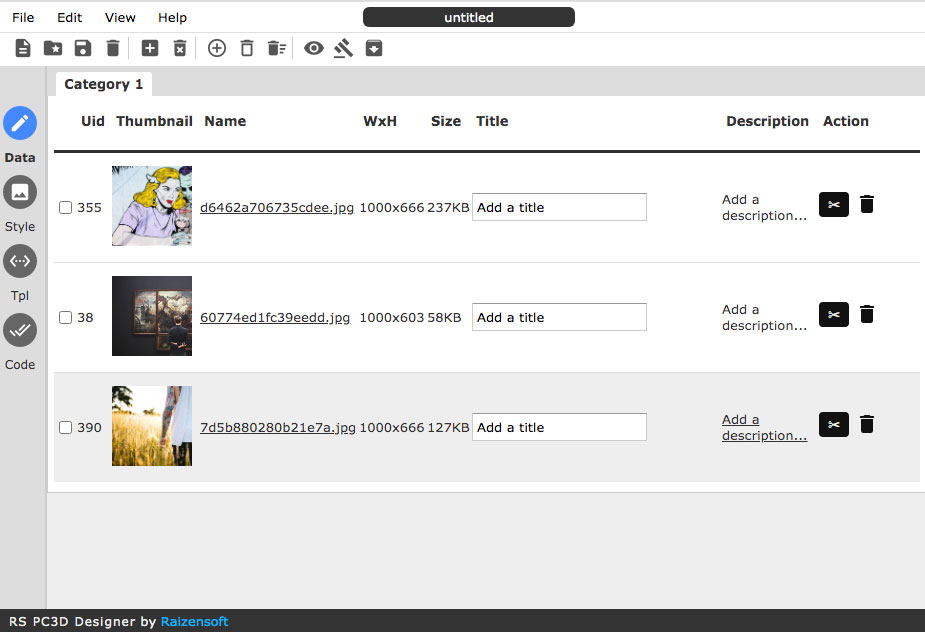Check the box for Uid 355
Viewport: 925px width, 632px height.
65,208
